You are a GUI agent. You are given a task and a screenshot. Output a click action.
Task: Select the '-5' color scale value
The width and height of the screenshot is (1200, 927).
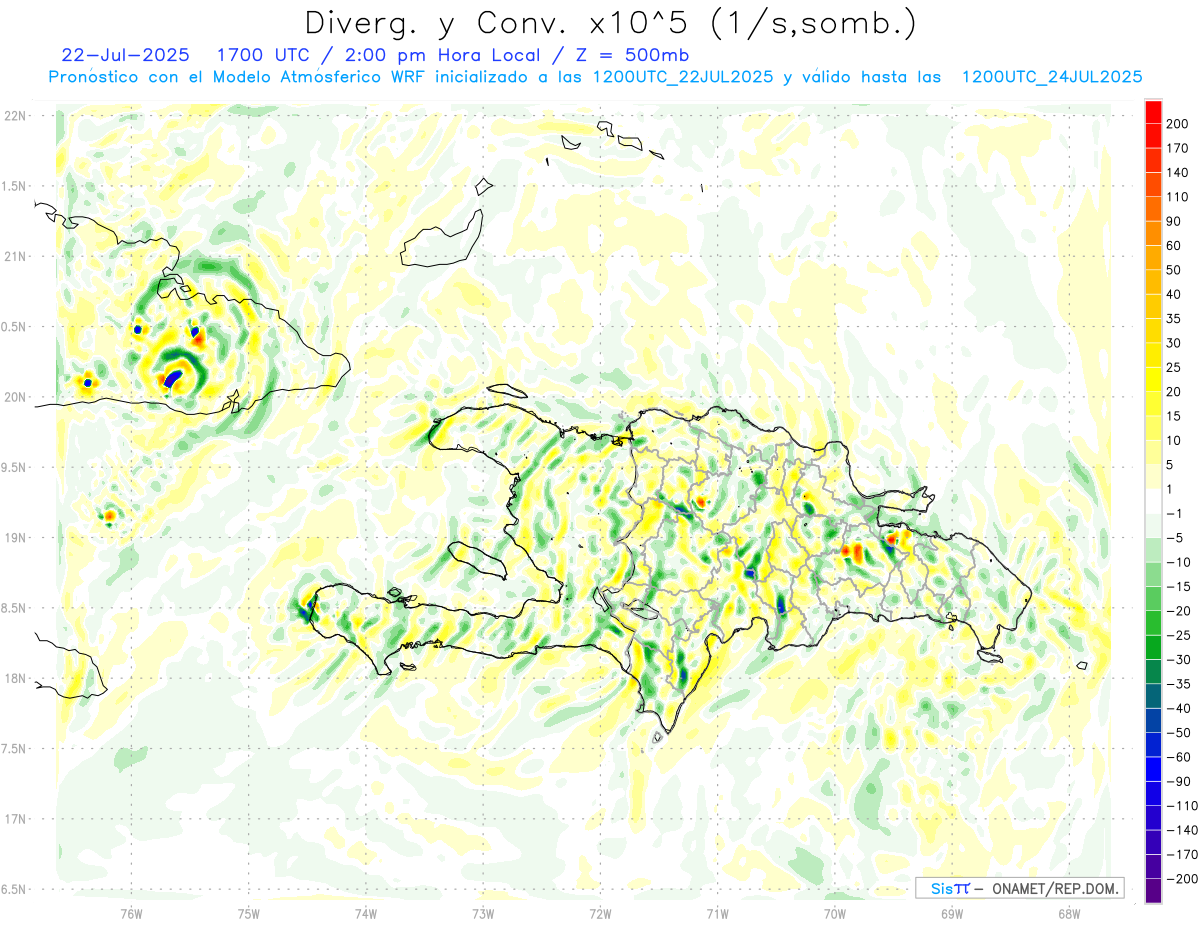coord(1174,538)
